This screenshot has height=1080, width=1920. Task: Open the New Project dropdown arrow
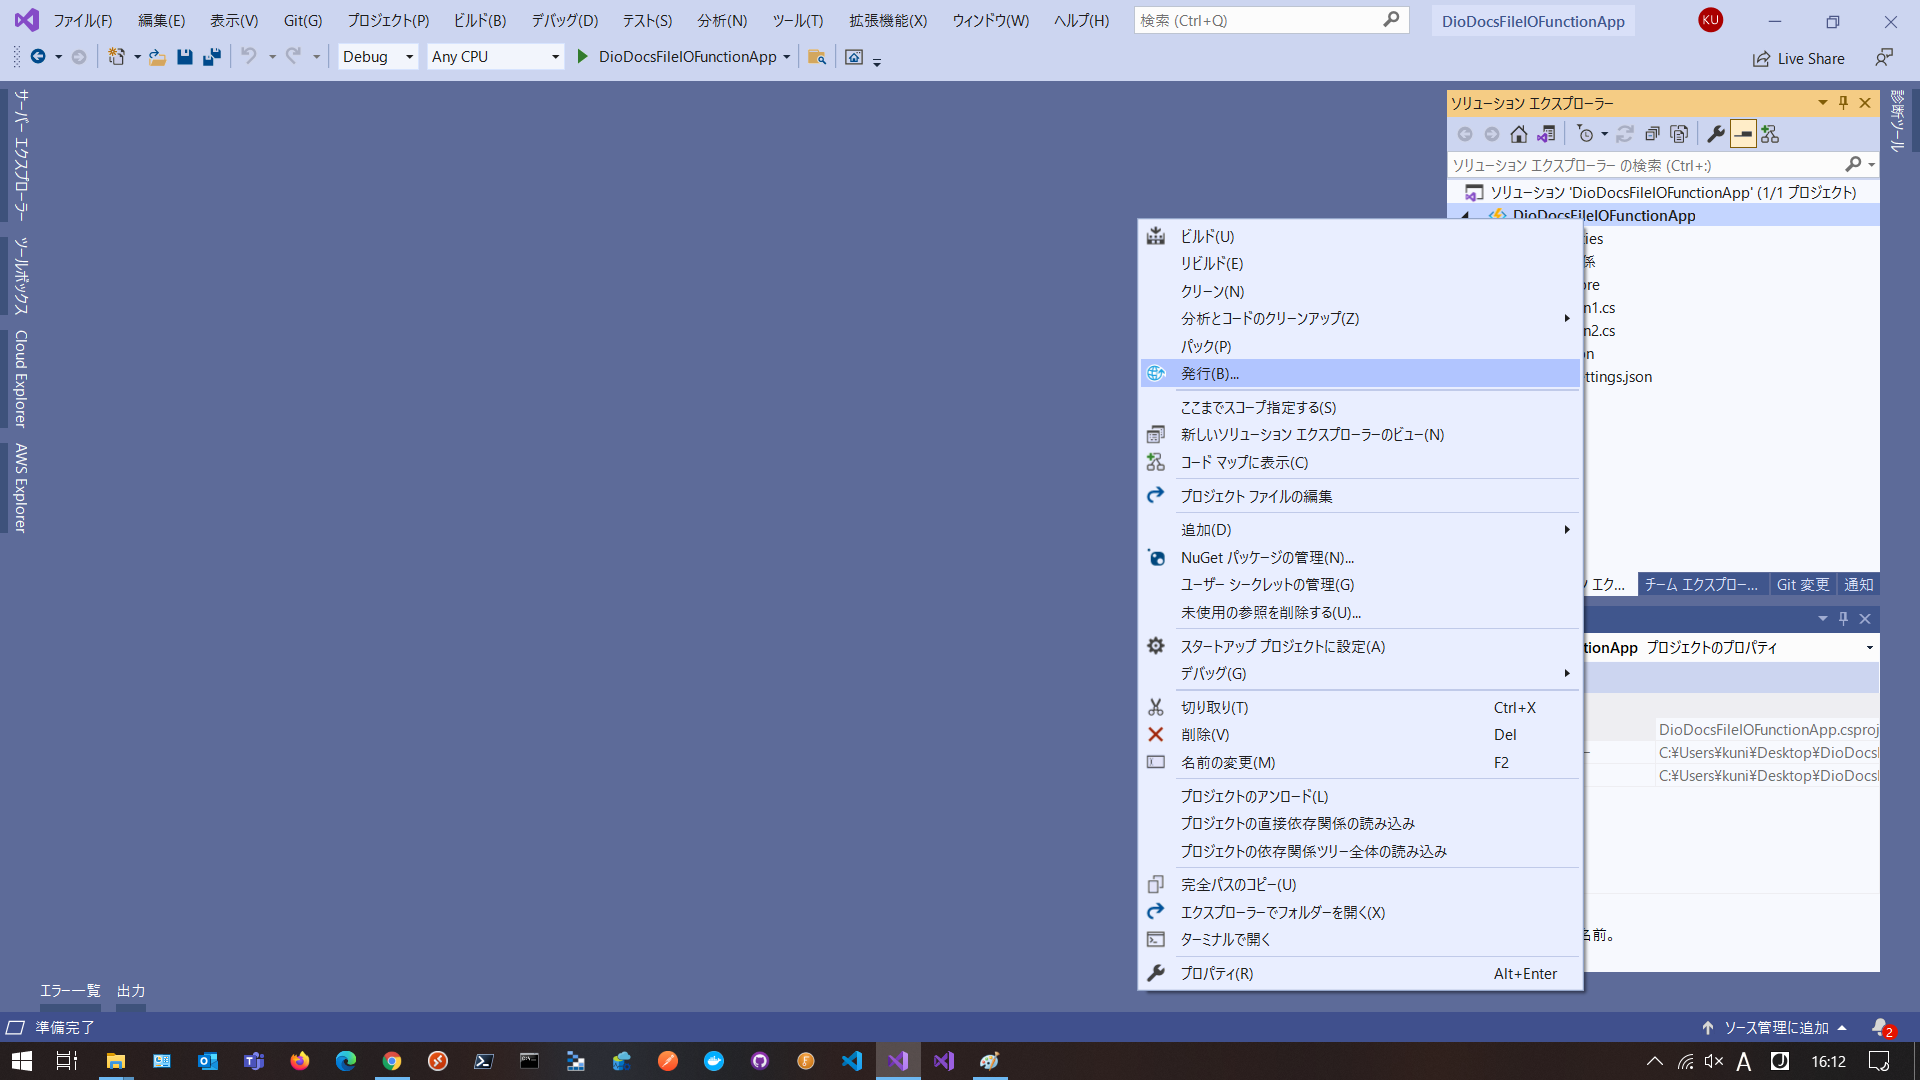(x=137, y=57)
